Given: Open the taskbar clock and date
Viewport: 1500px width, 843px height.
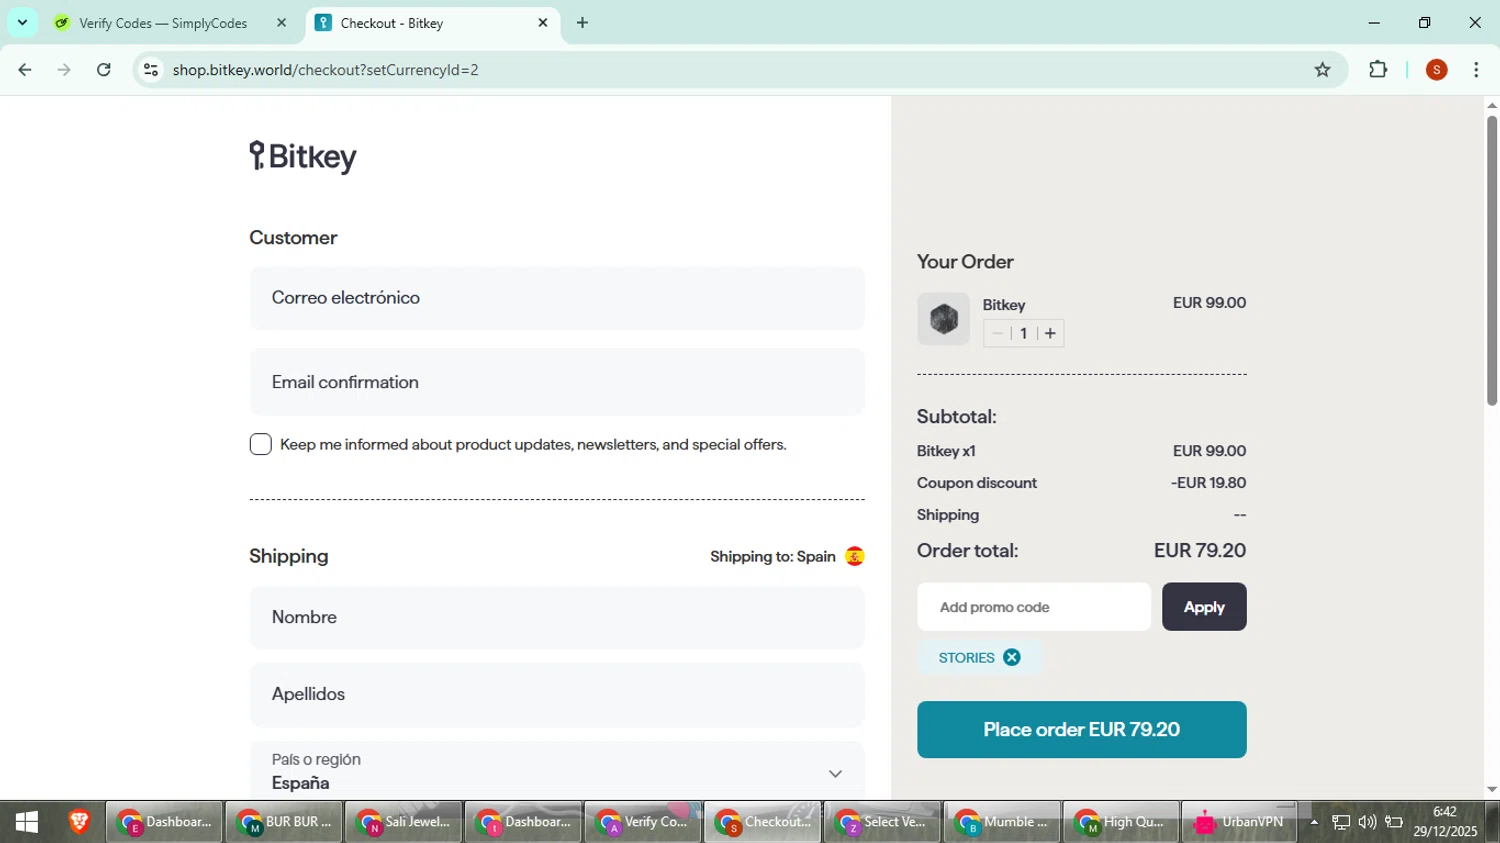Looking at the screenshot, I should click(x=1445, y=822).
